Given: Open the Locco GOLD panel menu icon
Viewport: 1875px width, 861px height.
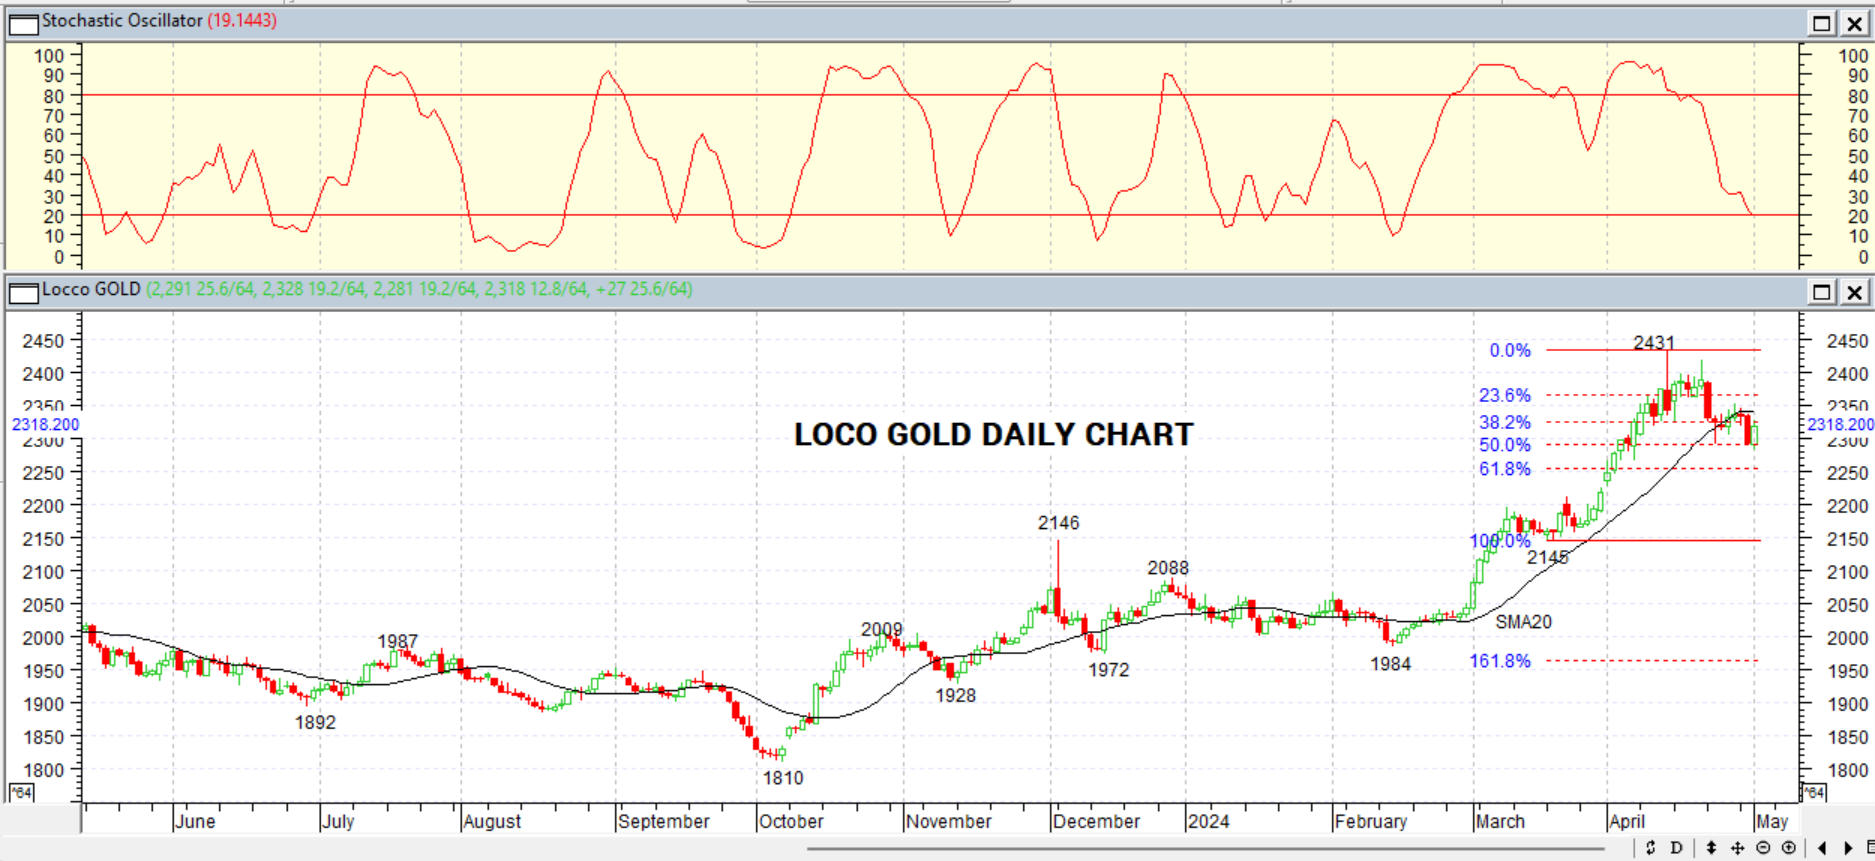Looking at the screenshot, I should coord(23,292).
